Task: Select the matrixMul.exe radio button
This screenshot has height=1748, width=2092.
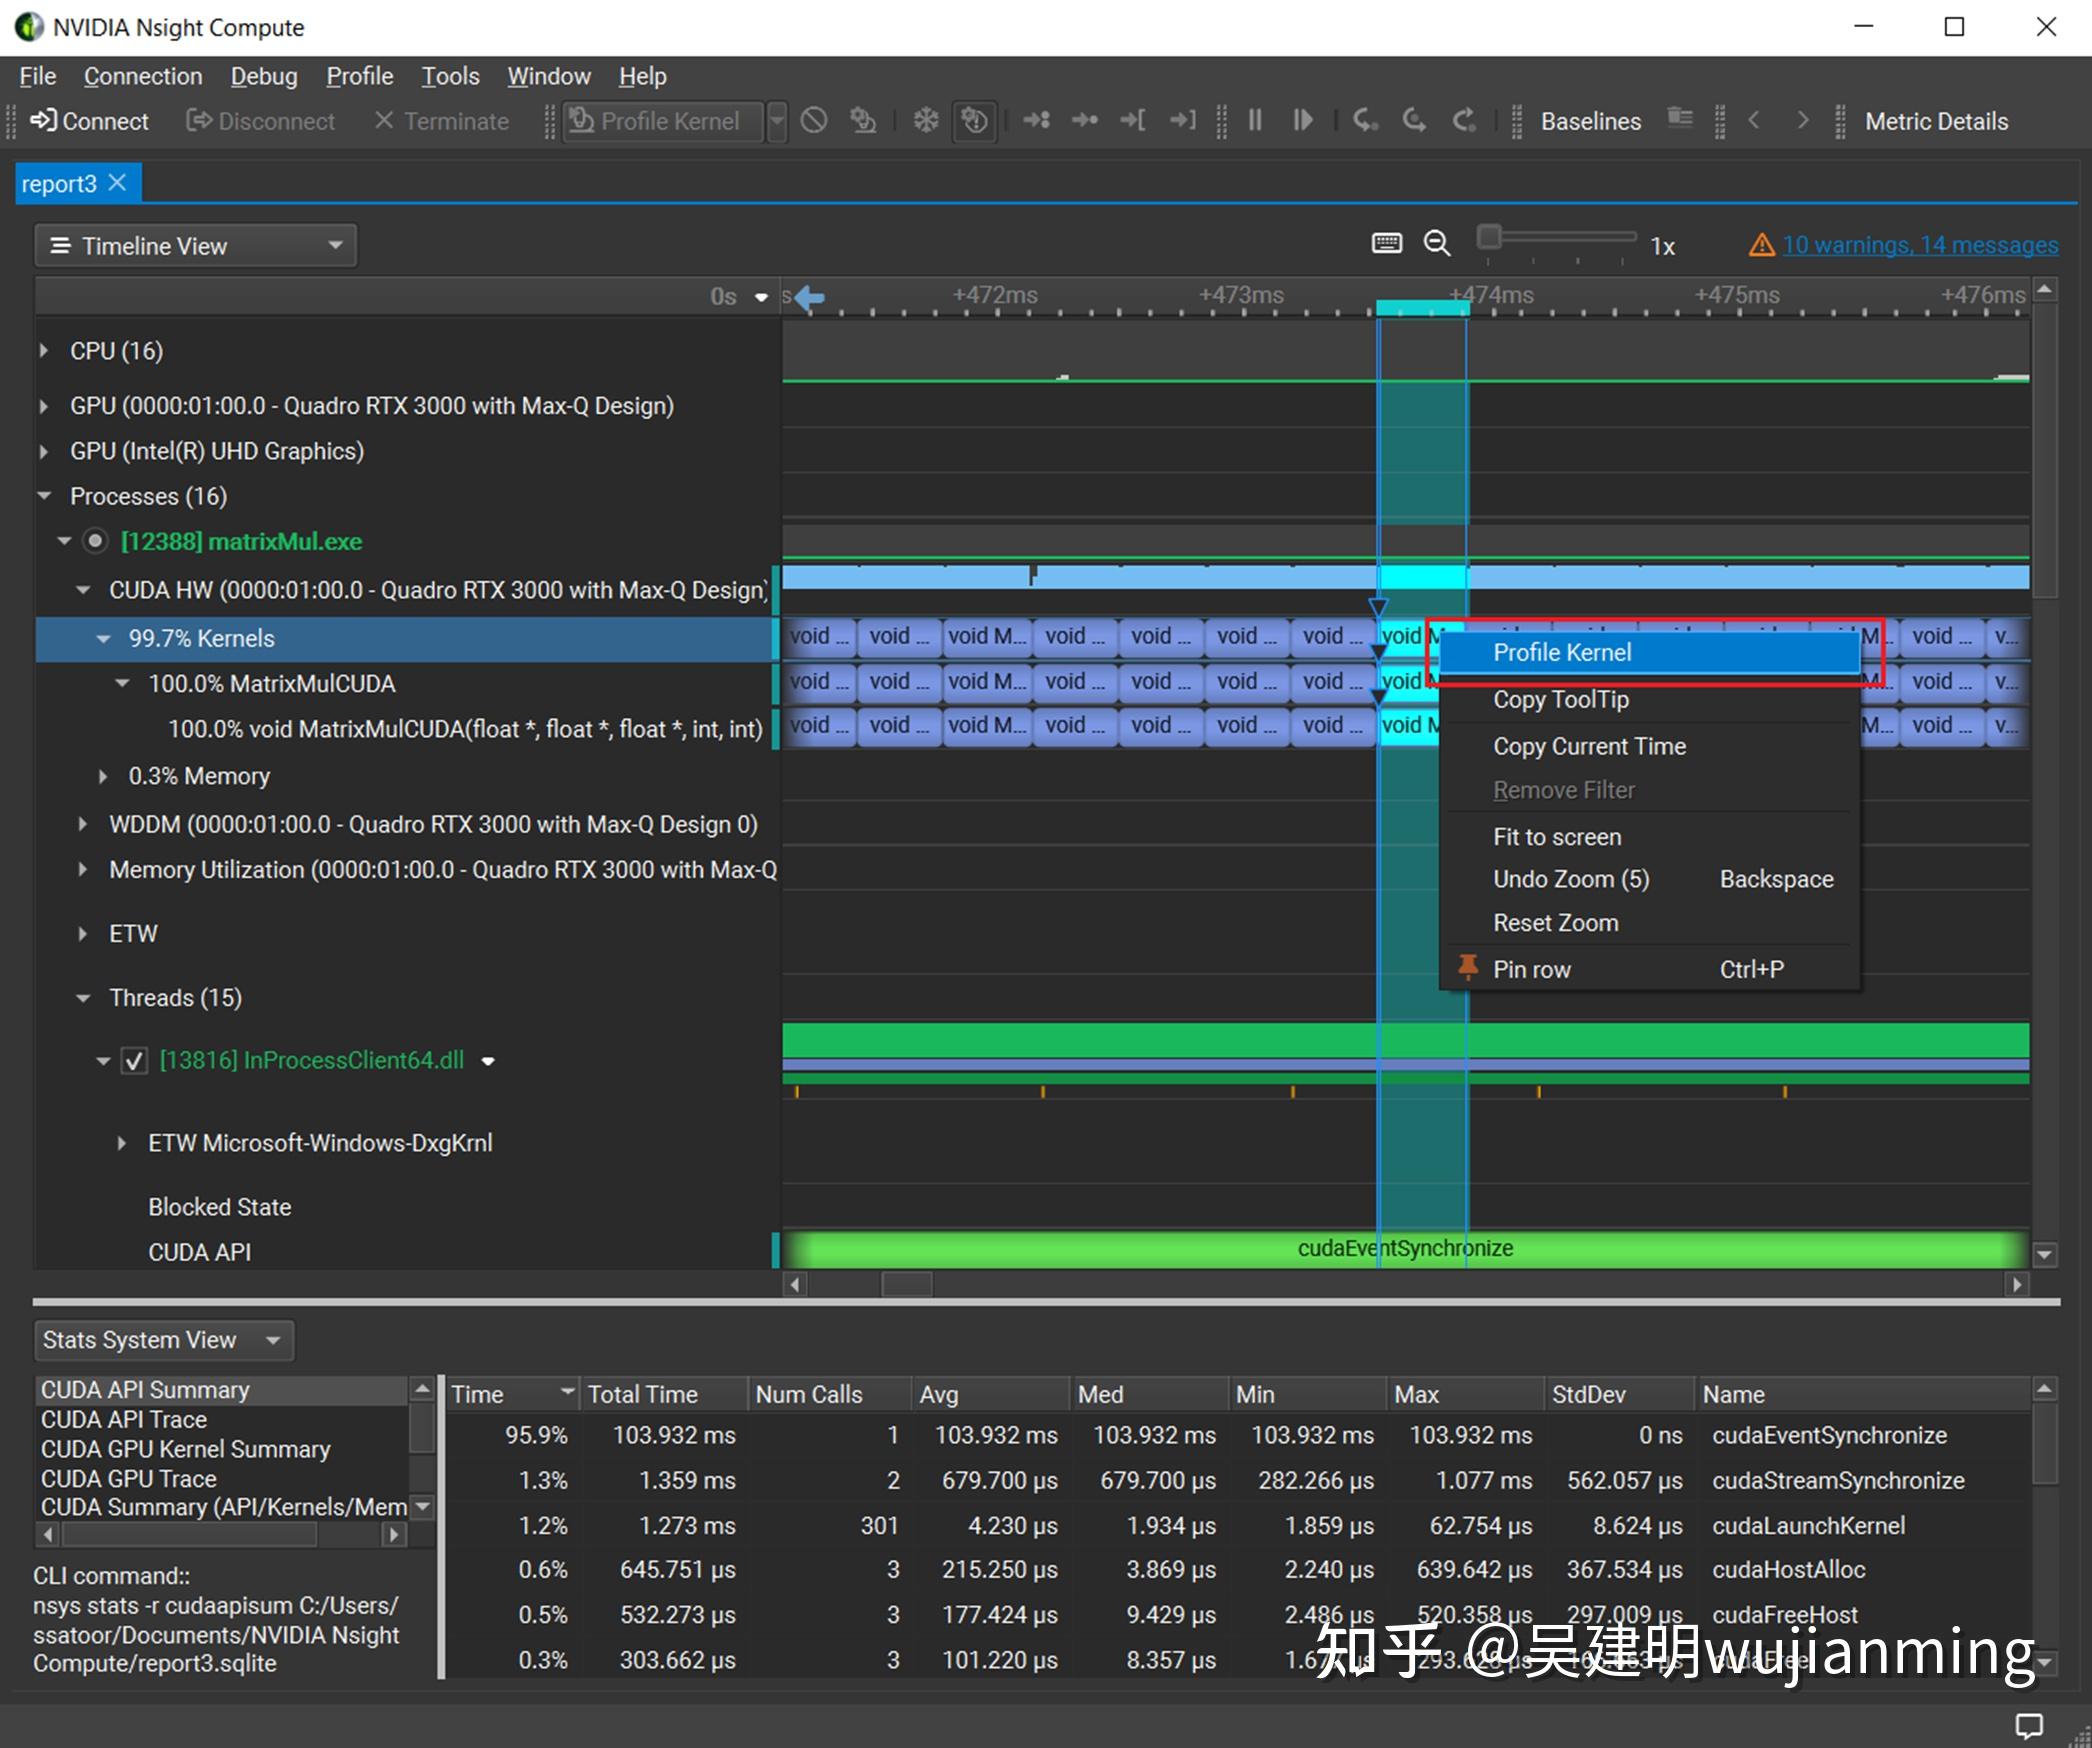Action: coord(95,541)
